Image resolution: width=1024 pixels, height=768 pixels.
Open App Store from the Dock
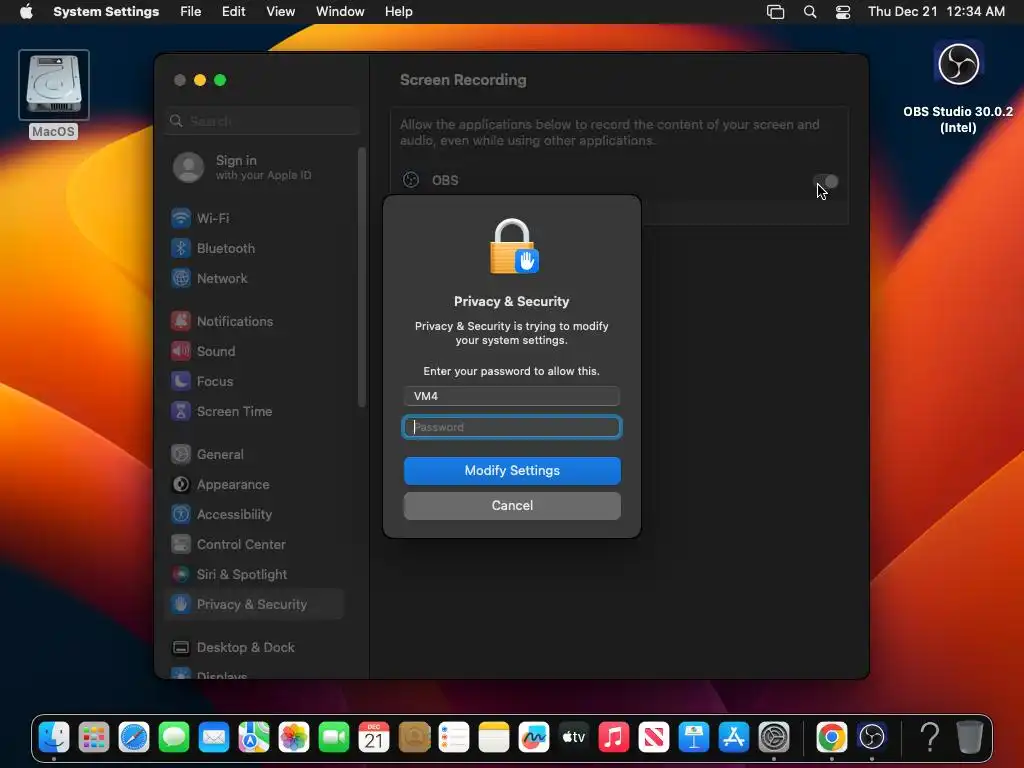coord(733,737)
